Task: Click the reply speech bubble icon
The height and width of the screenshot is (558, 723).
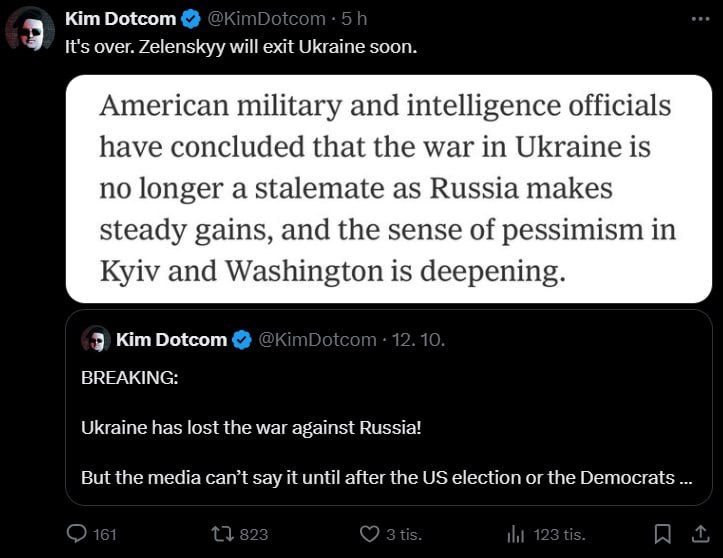Action: pyautogui.click(x=77, y=533)
